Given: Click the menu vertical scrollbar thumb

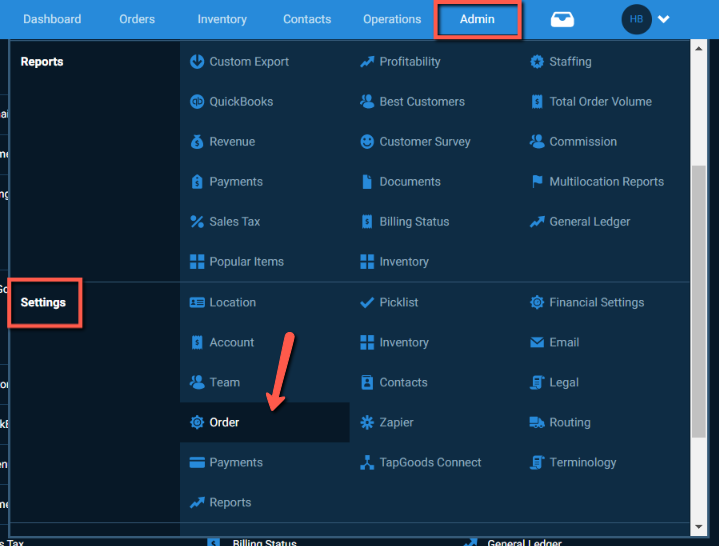Looking at the screenshot, I should [x=699, y=301].
